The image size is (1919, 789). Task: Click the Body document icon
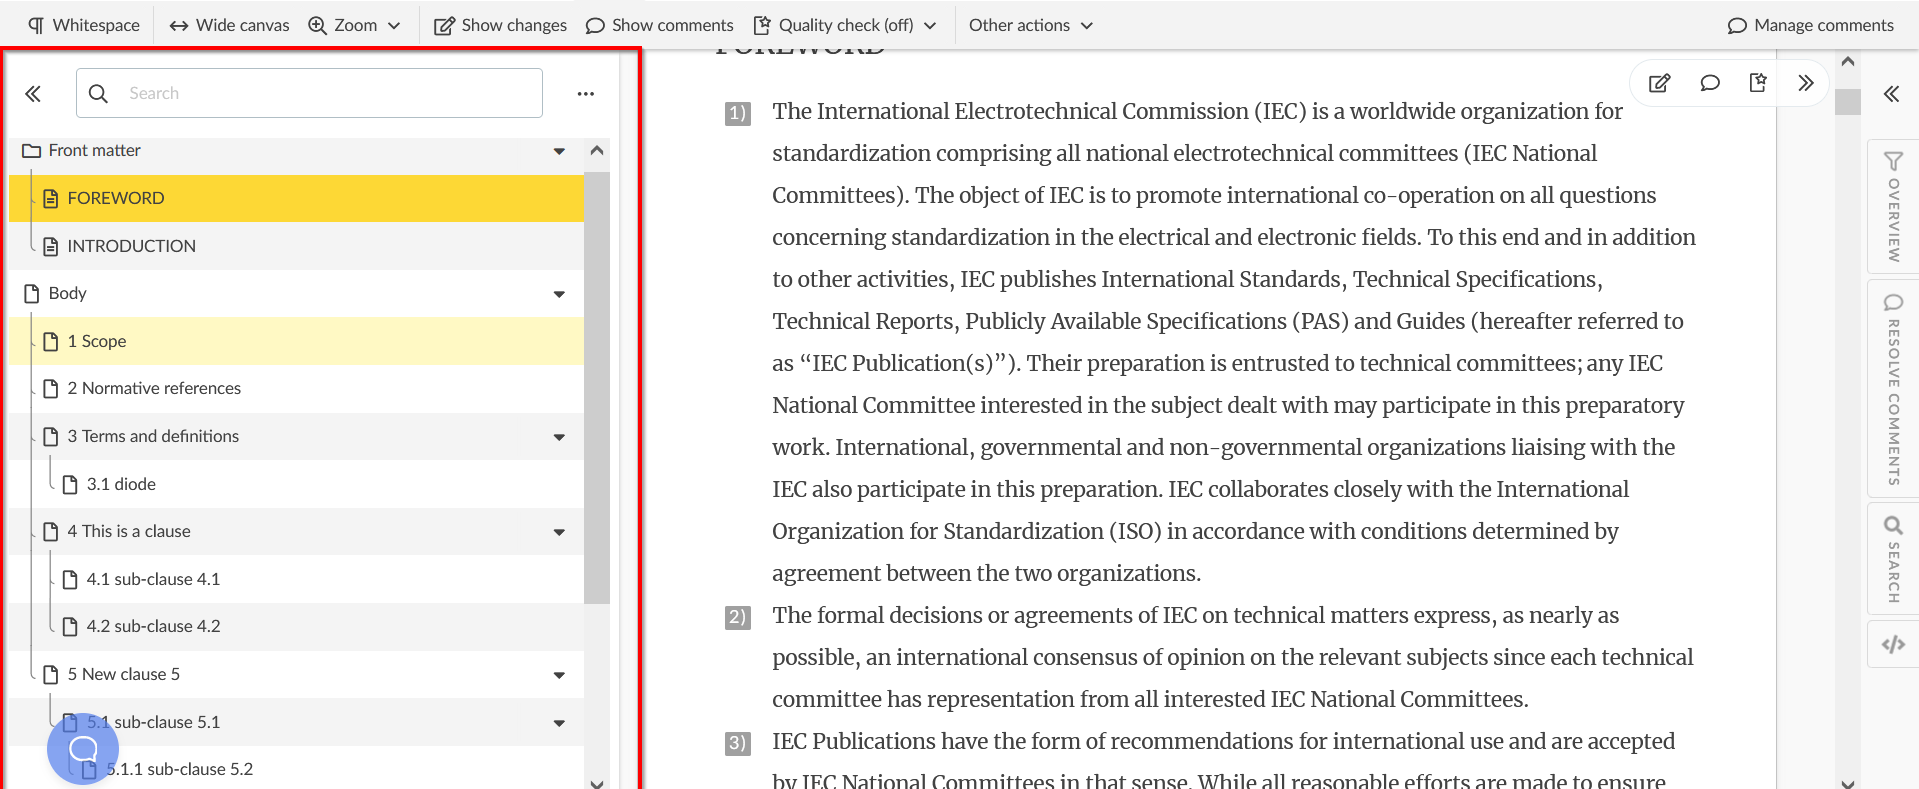point(32,293)
